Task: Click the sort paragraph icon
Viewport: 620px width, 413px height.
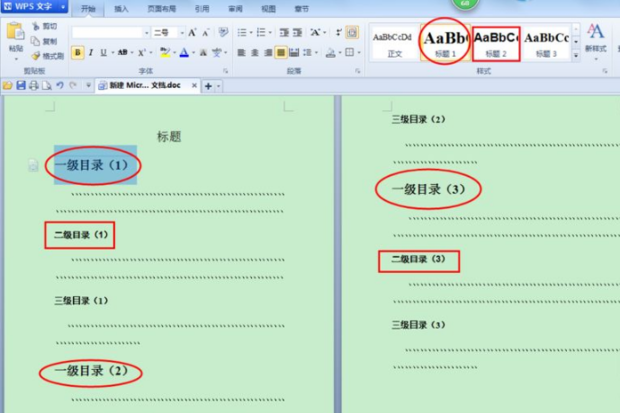Action: pyautogui.click(x=339, y=32)
